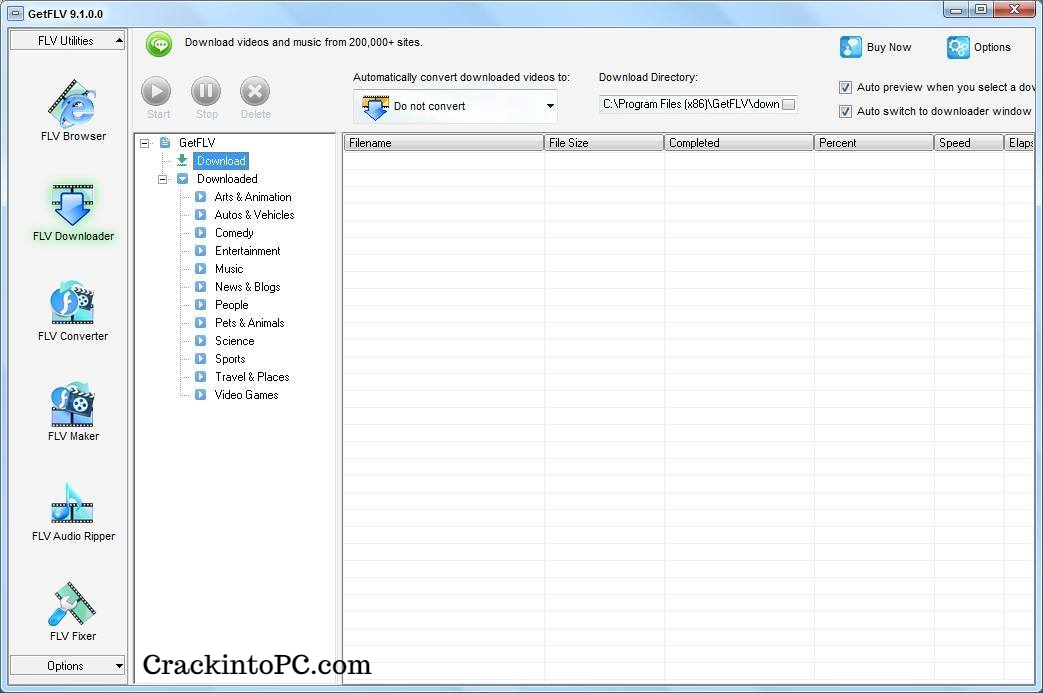Start the download with the Start button
The height and width of the screenshot is (693, 1043).
(157, 98)
